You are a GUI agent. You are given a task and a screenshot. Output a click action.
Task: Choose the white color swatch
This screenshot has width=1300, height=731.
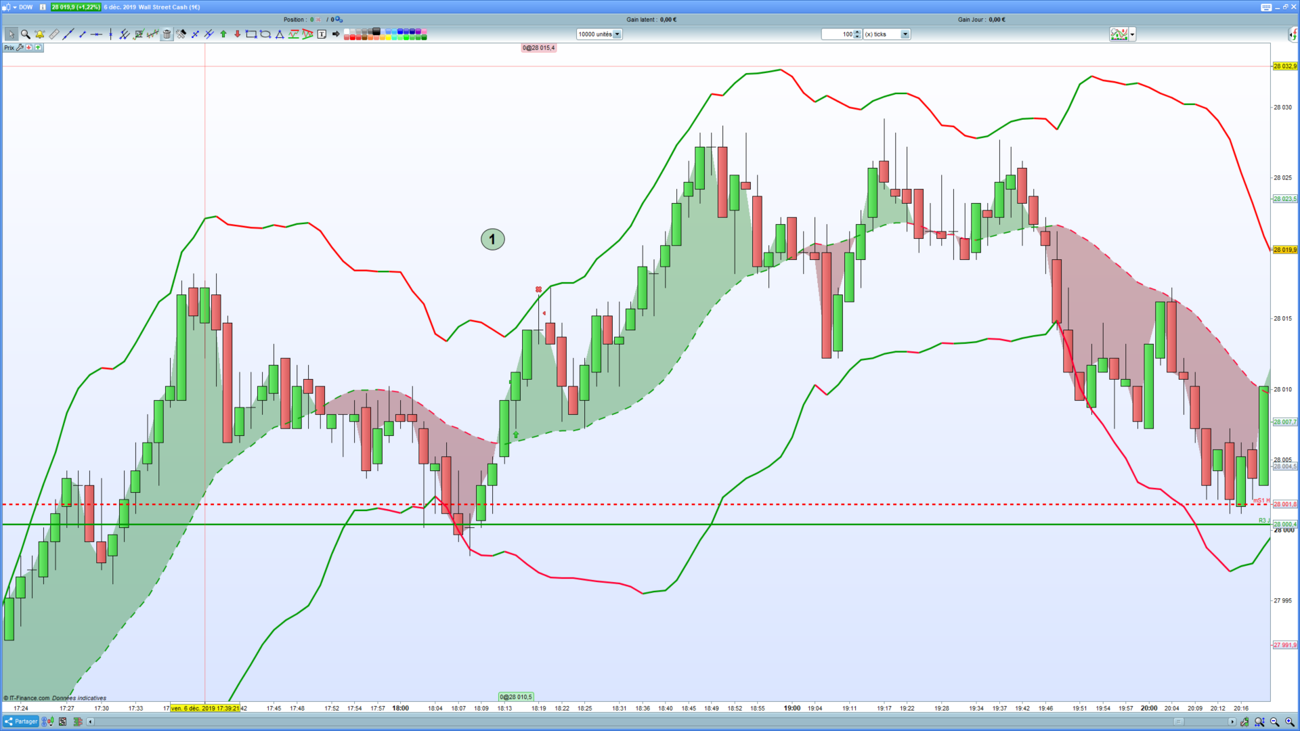coord(348,31)
